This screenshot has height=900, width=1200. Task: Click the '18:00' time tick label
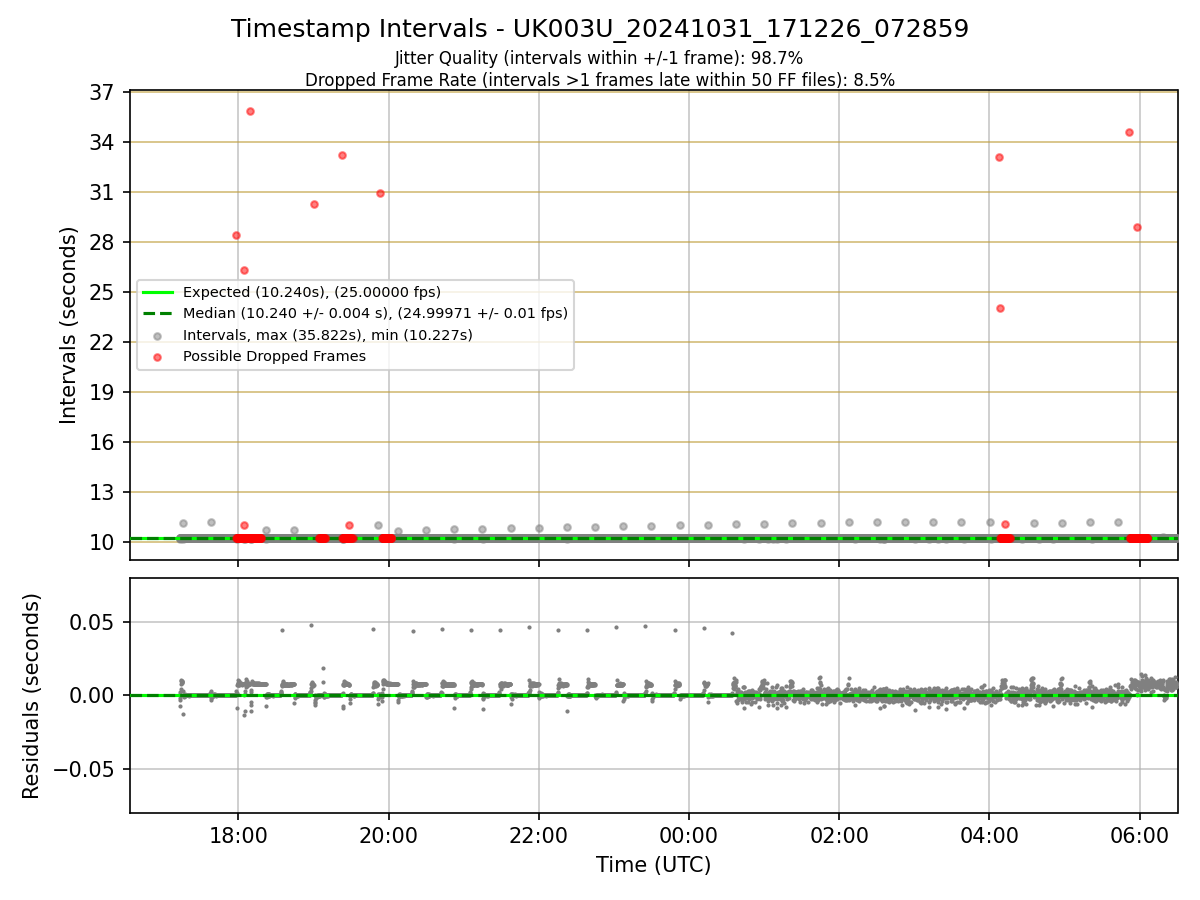coord(238,834)
